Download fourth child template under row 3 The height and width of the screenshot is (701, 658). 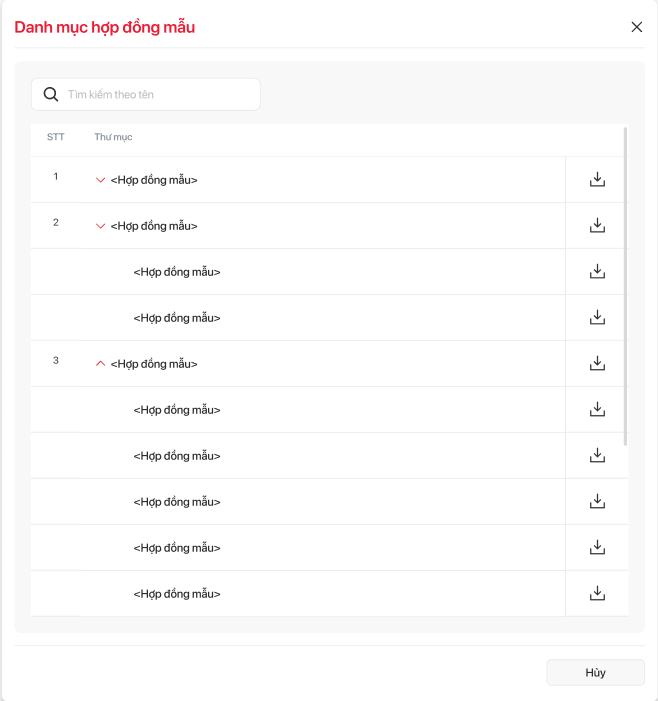pos(597,548)
